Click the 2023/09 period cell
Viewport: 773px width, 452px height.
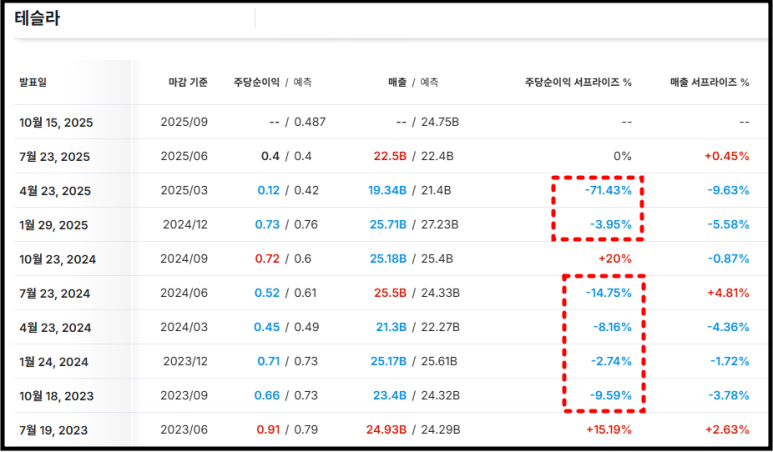tap(184, 395)
